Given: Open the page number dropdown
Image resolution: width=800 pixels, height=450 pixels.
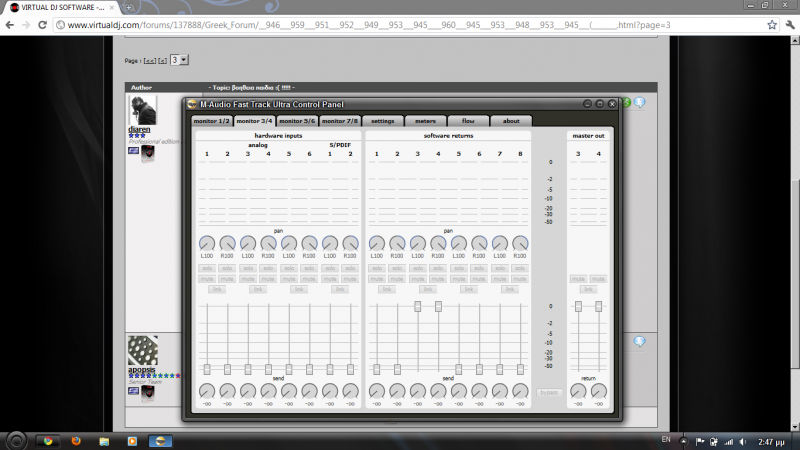Looking at the screenshot, I should coord(179,60).
